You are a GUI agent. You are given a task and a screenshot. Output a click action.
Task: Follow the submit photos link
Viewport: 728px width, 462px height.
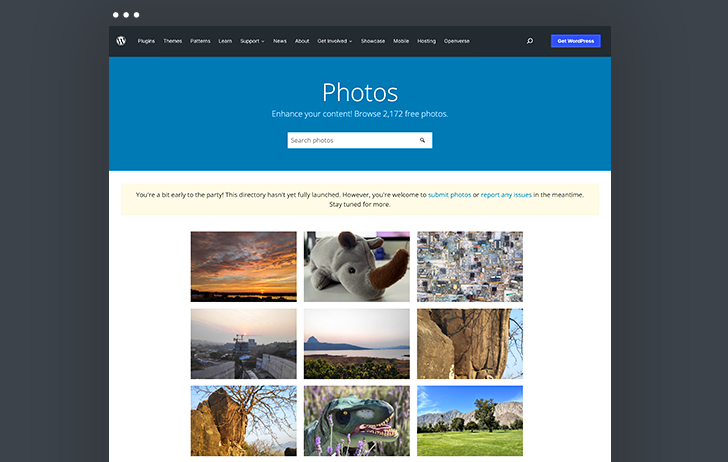pyautogui.click(x=449, y=195)
